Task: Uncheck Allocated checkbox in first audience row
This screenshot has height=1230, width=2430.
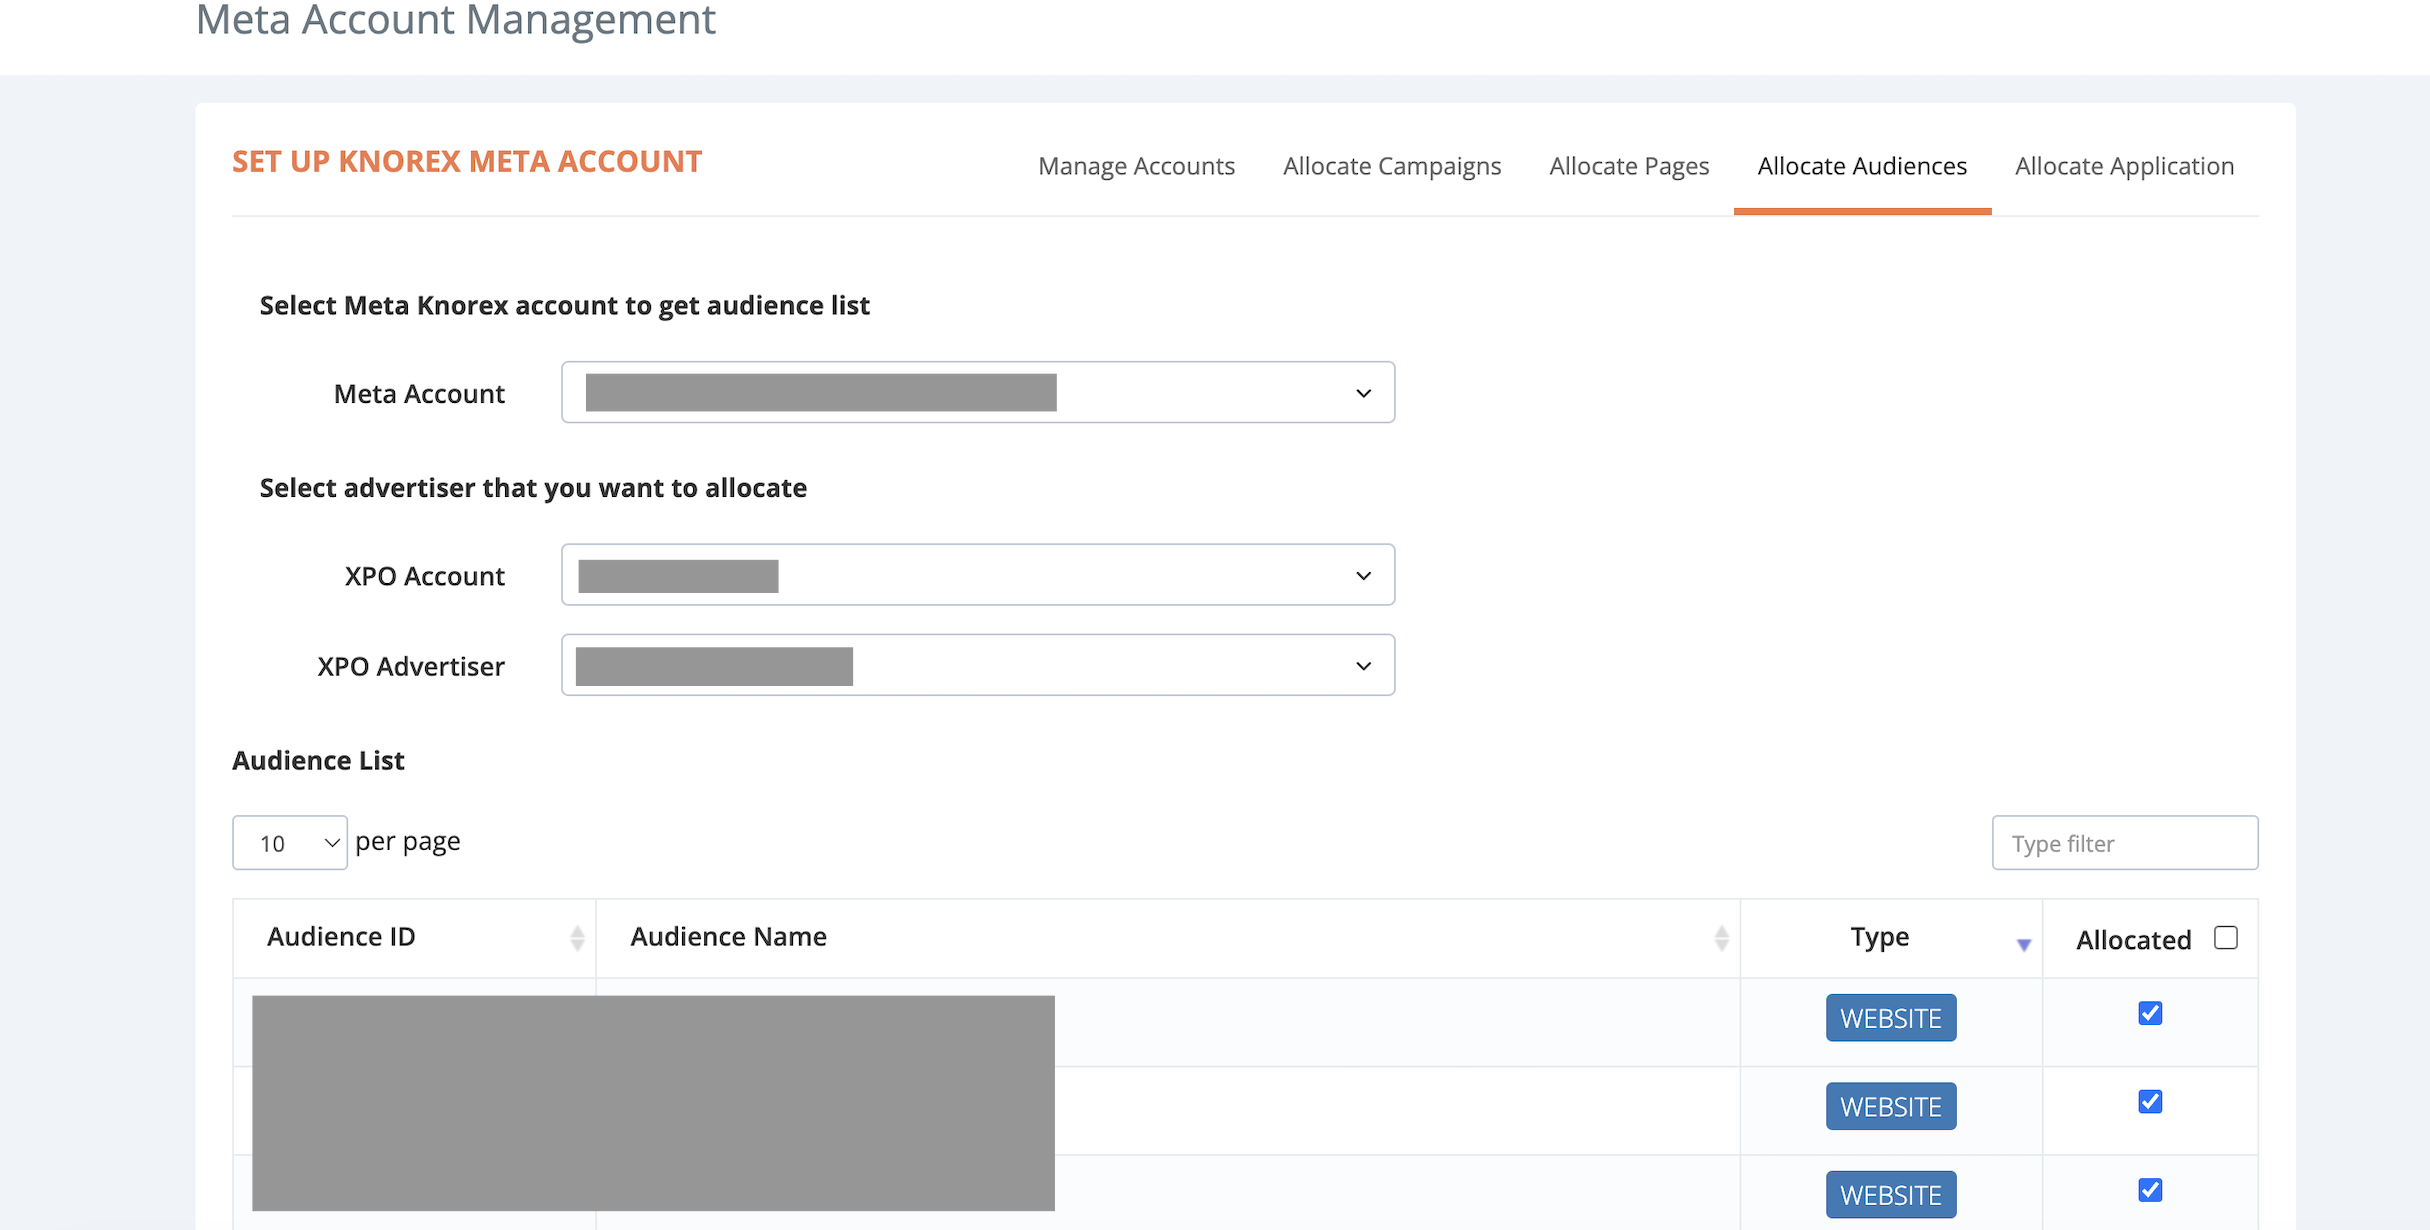Action: (2150, 1014)
